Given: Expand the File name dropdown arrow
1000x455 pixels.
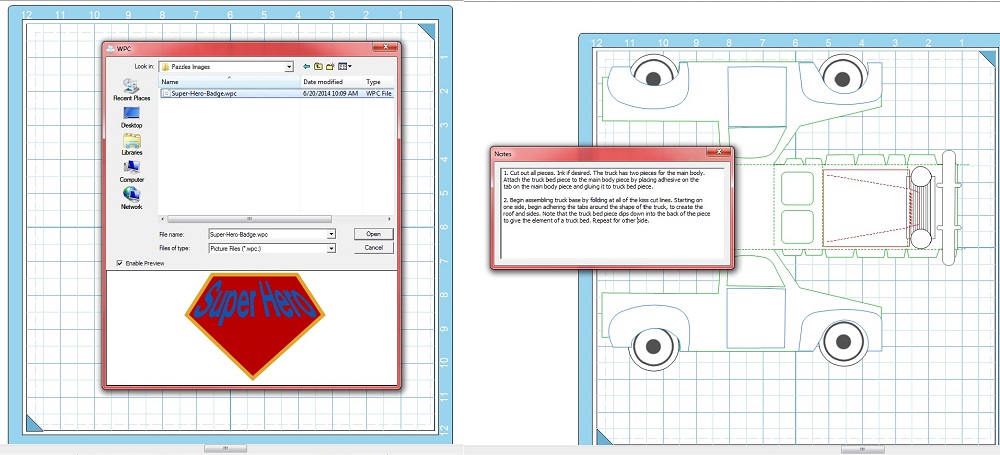Looking at the screenshot, I should [x=331, y=234].
